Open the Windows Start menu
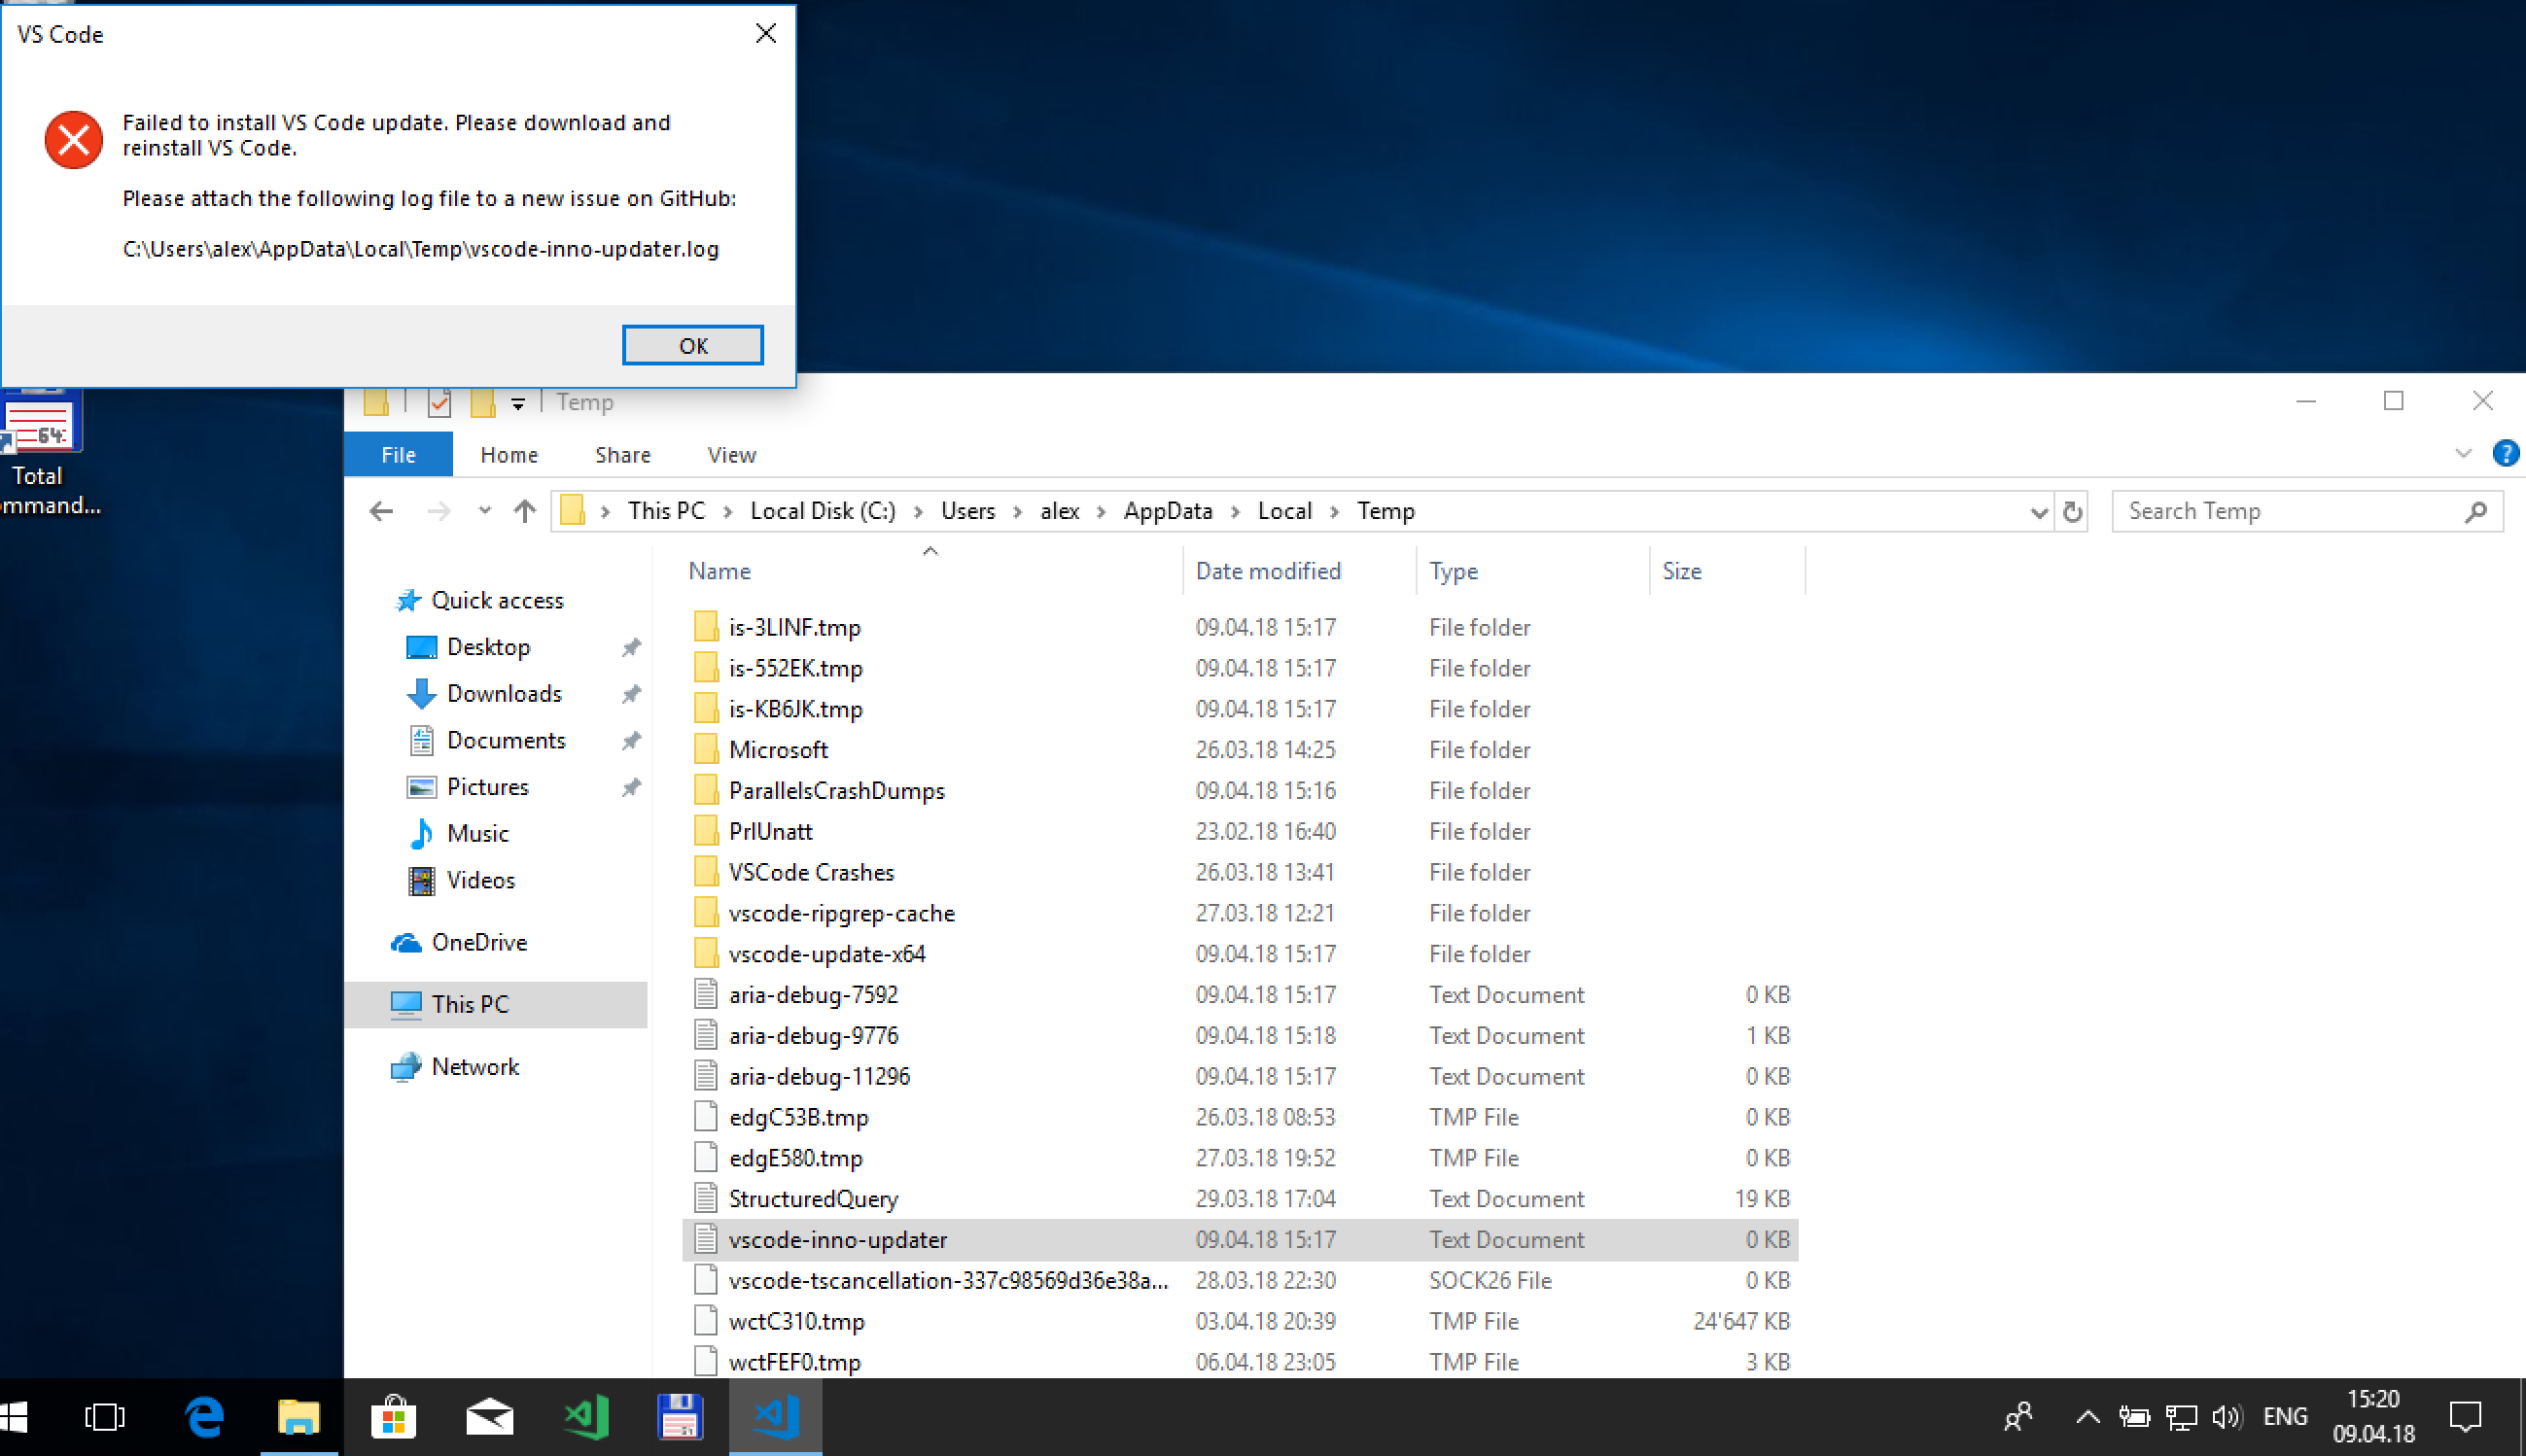 pyautogui.click(x=14, y=1418)
